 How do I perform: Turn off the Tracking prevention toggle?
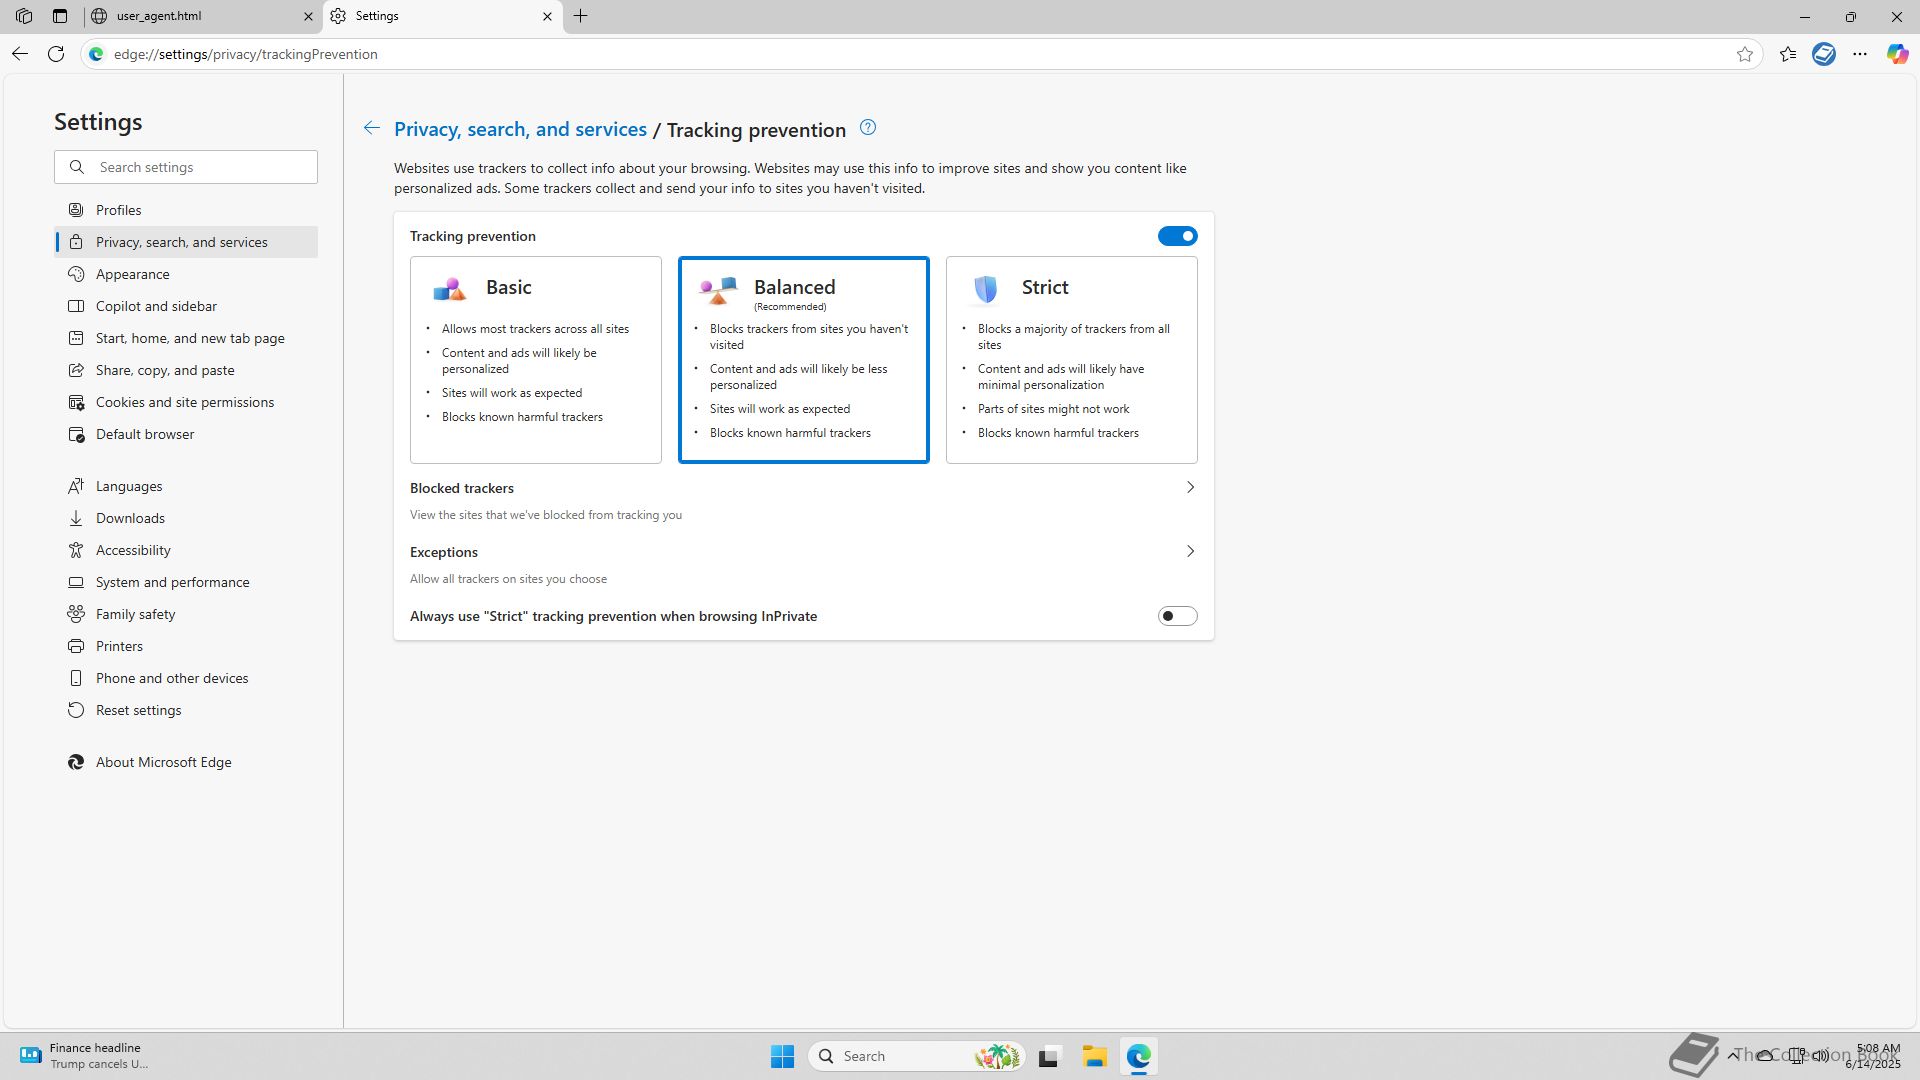click(1177, 236)
